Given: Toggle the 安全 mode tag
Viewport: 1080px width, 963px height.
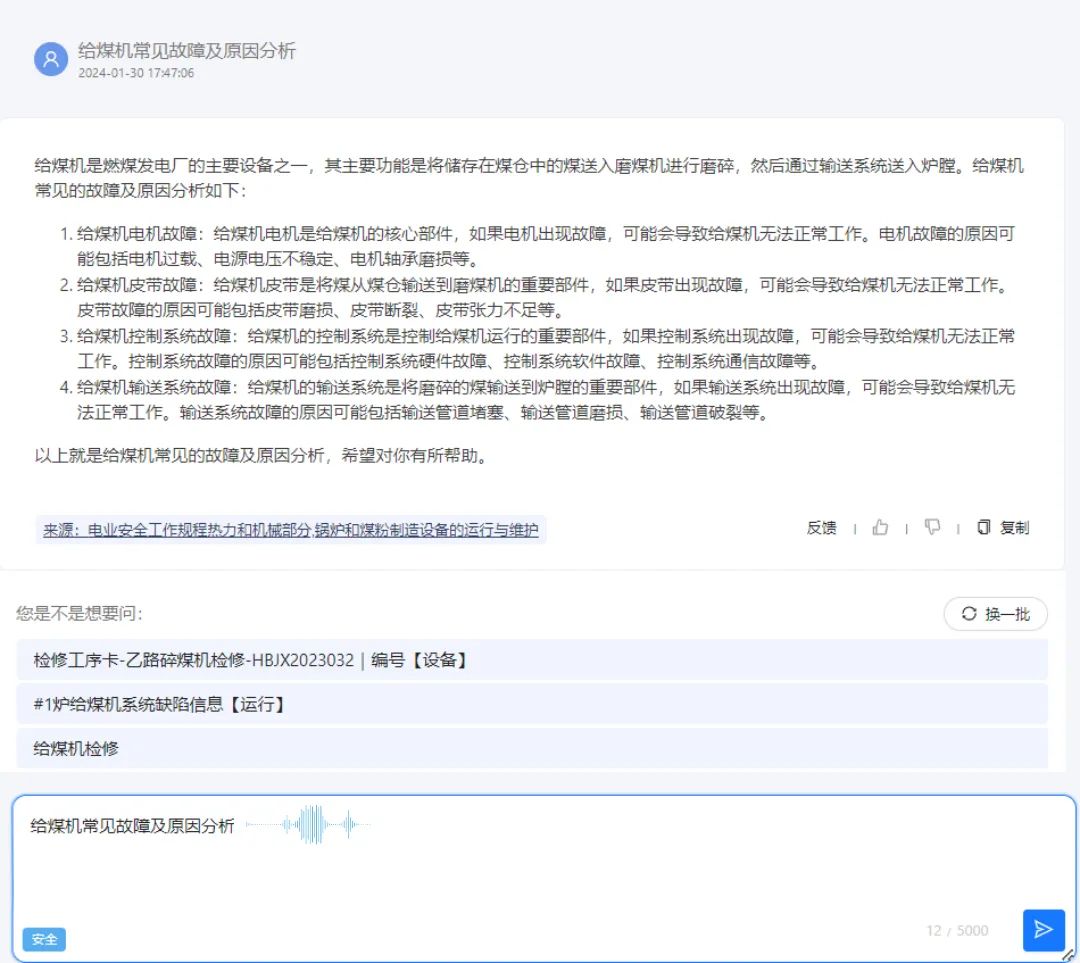Looking at the screenshot, I should tap(44, 939).
